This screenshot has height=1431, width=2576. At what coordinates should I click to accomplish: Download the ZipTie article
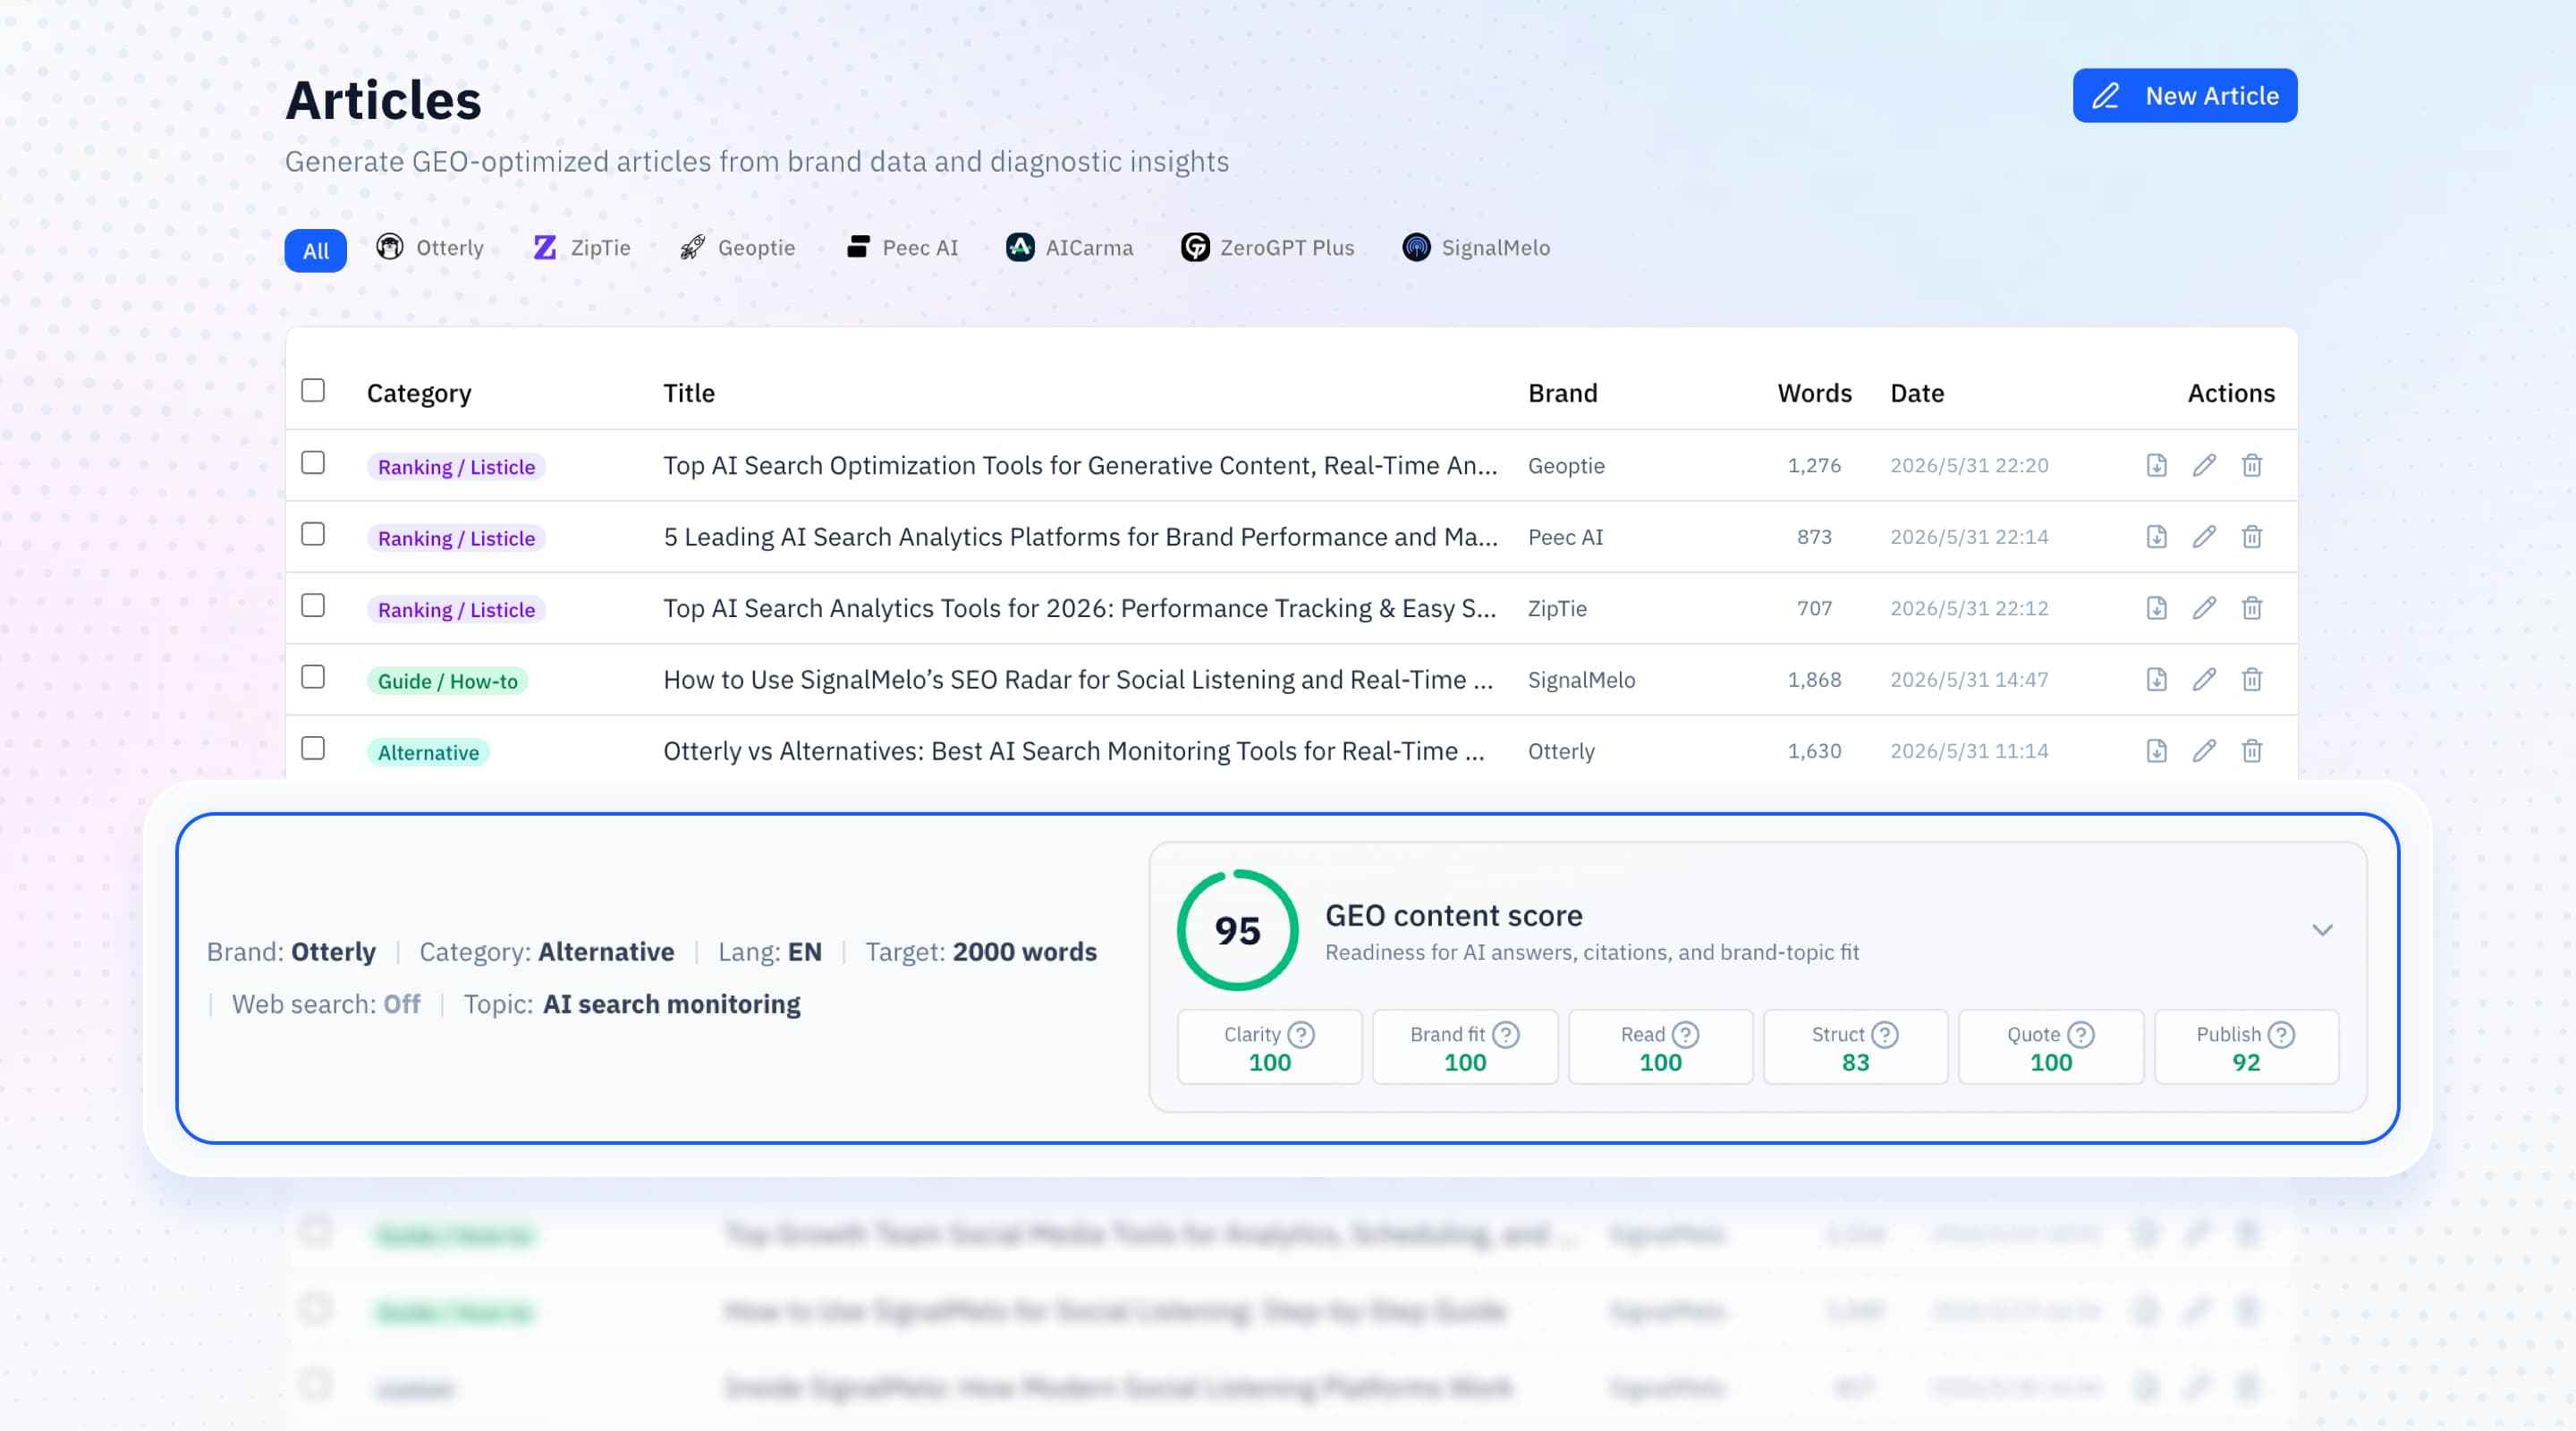coord(2156,608)
